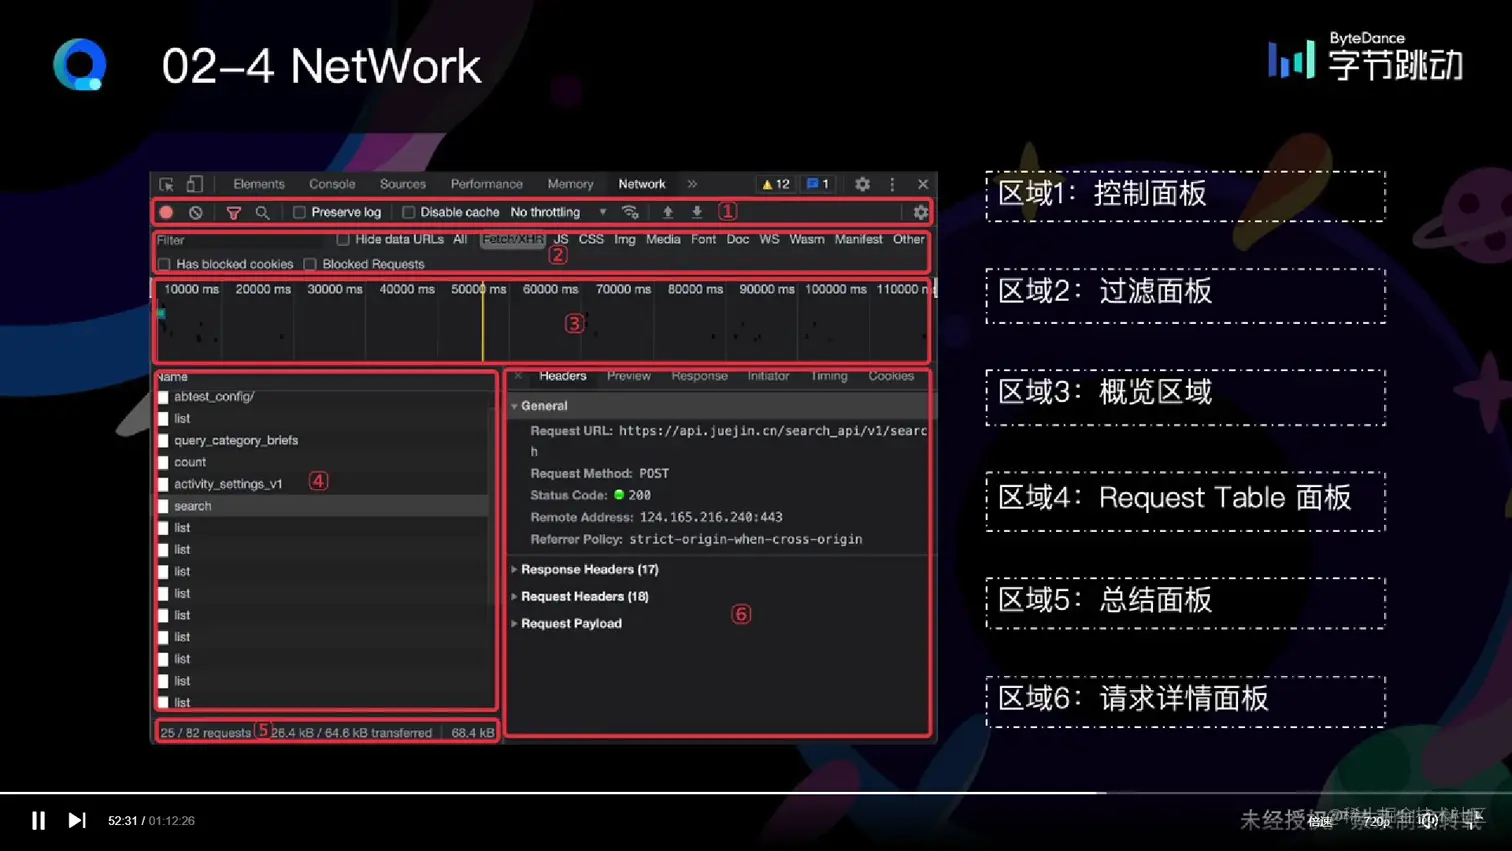This screenshot has width=1512, height=851.
Task: Filter requests by Img type
Action: pos(625,240)
